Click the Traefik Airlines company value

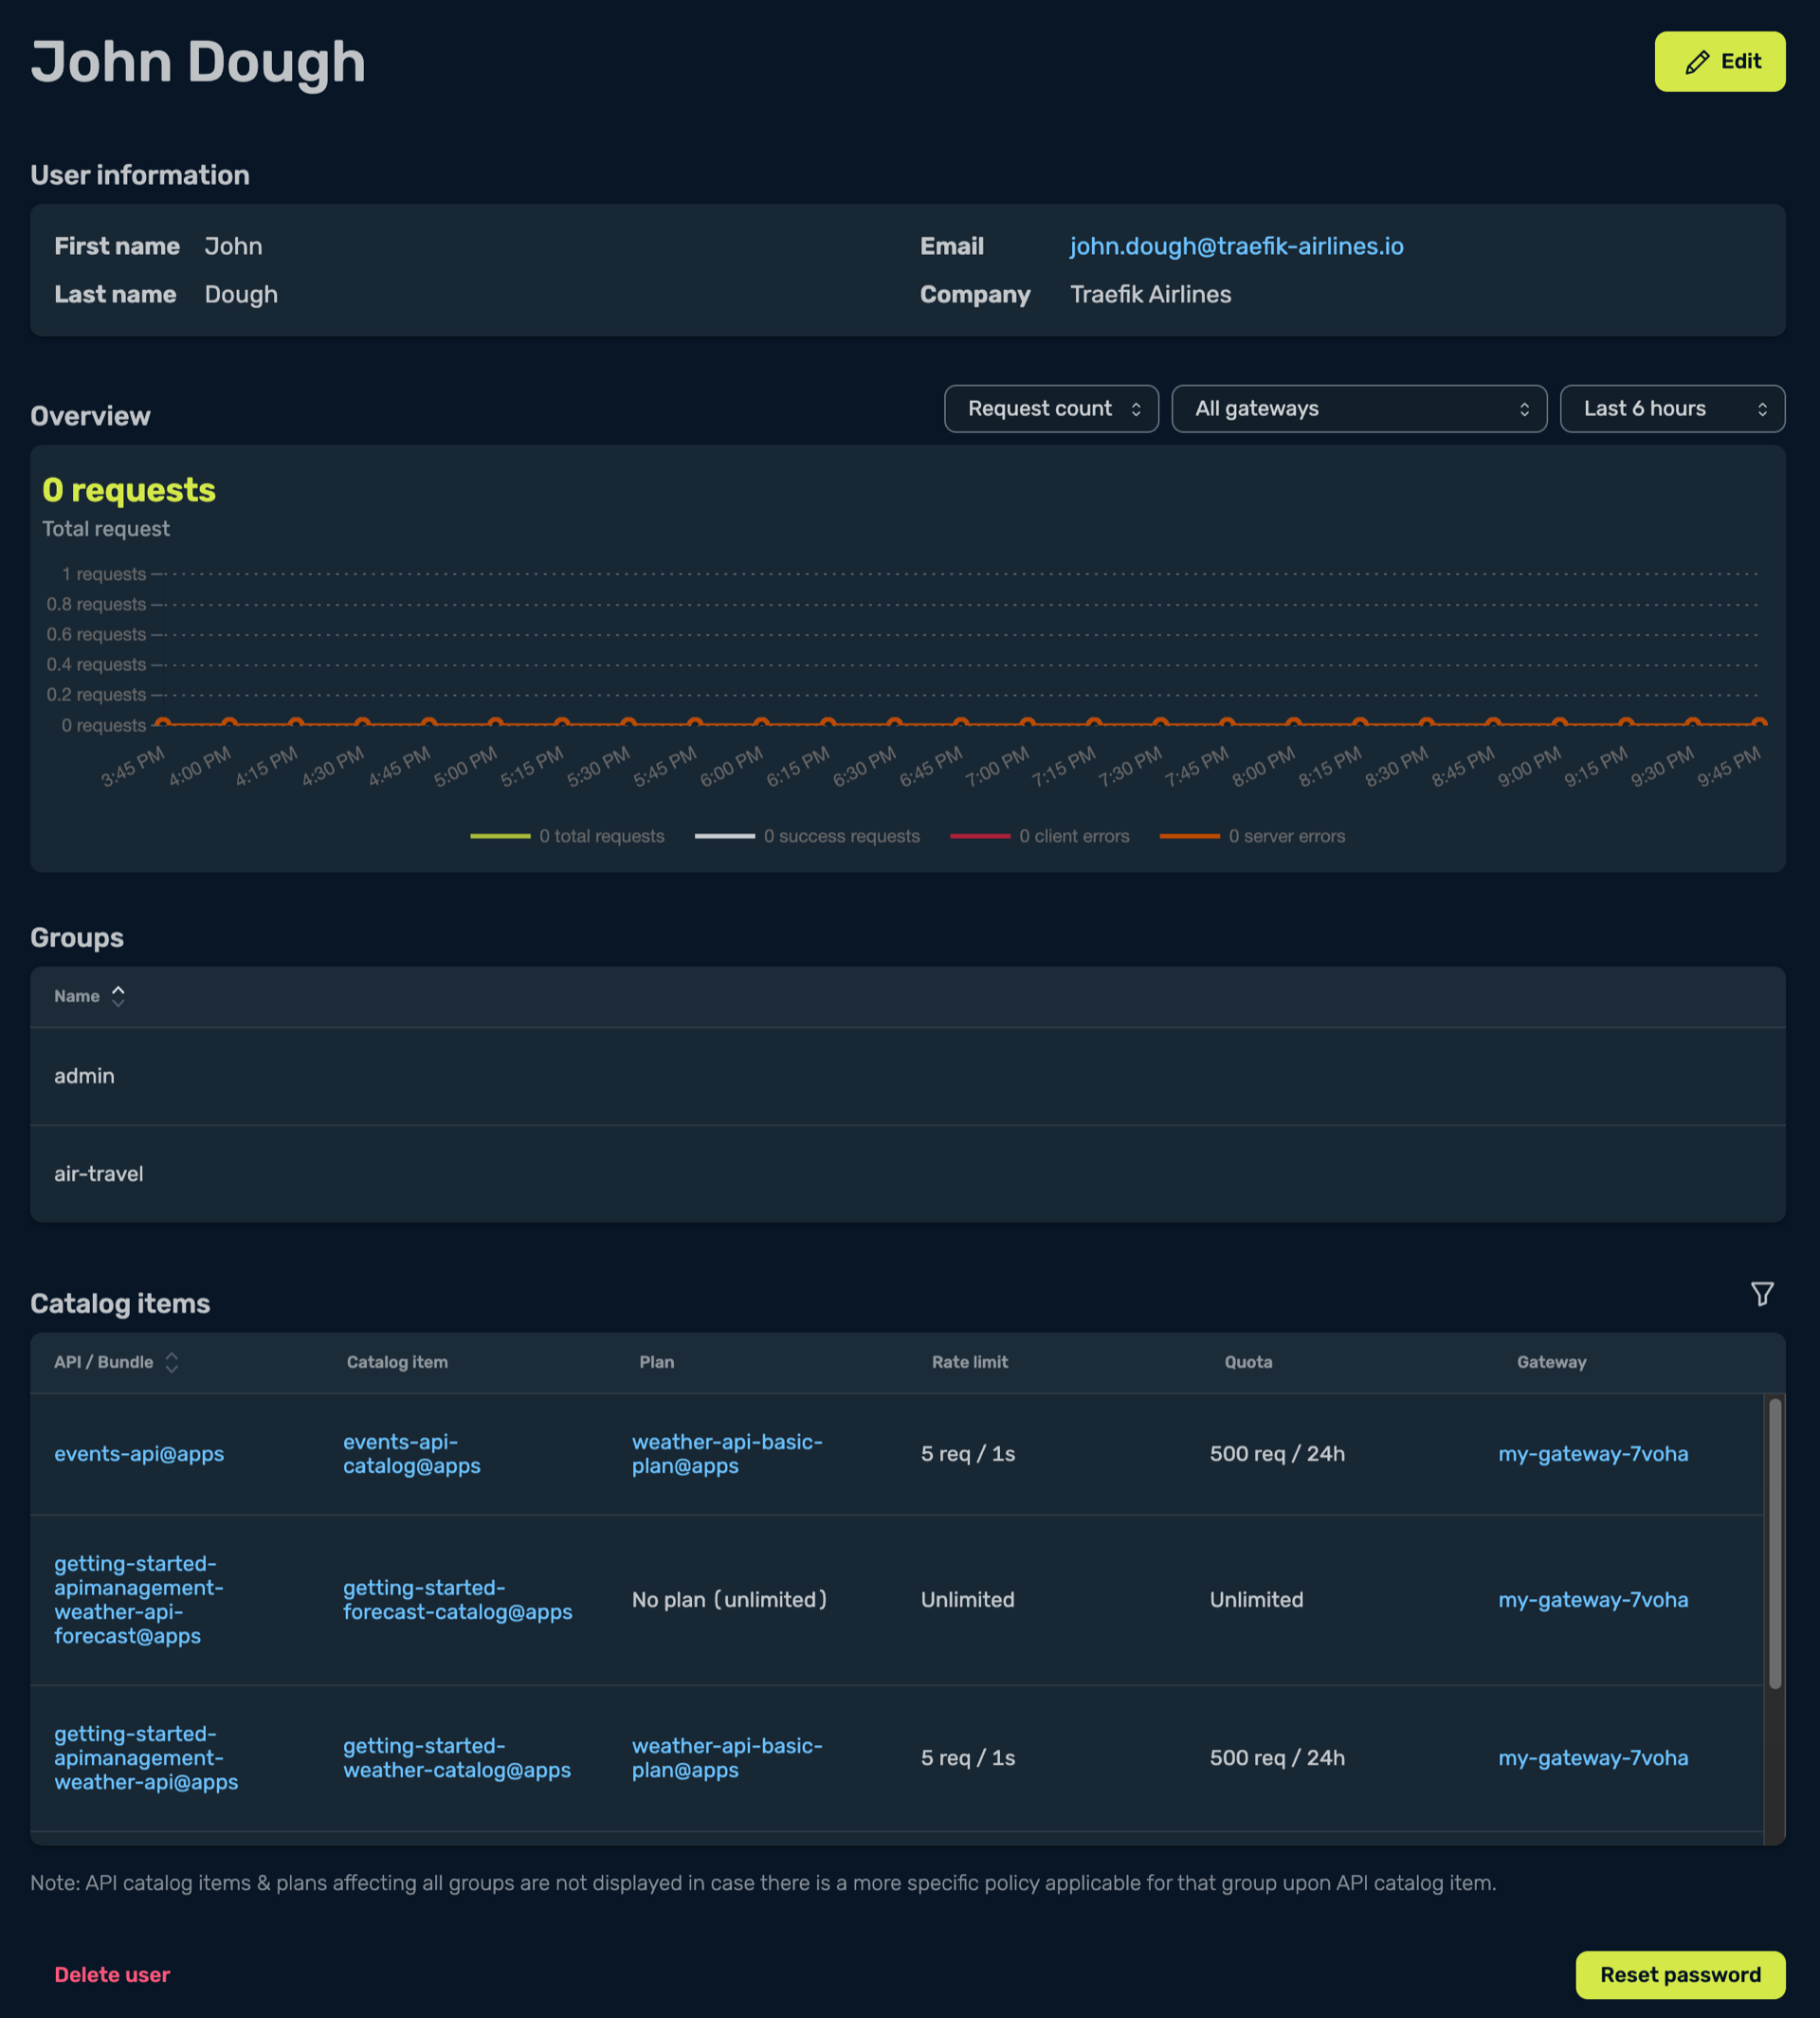(1150, 295)
